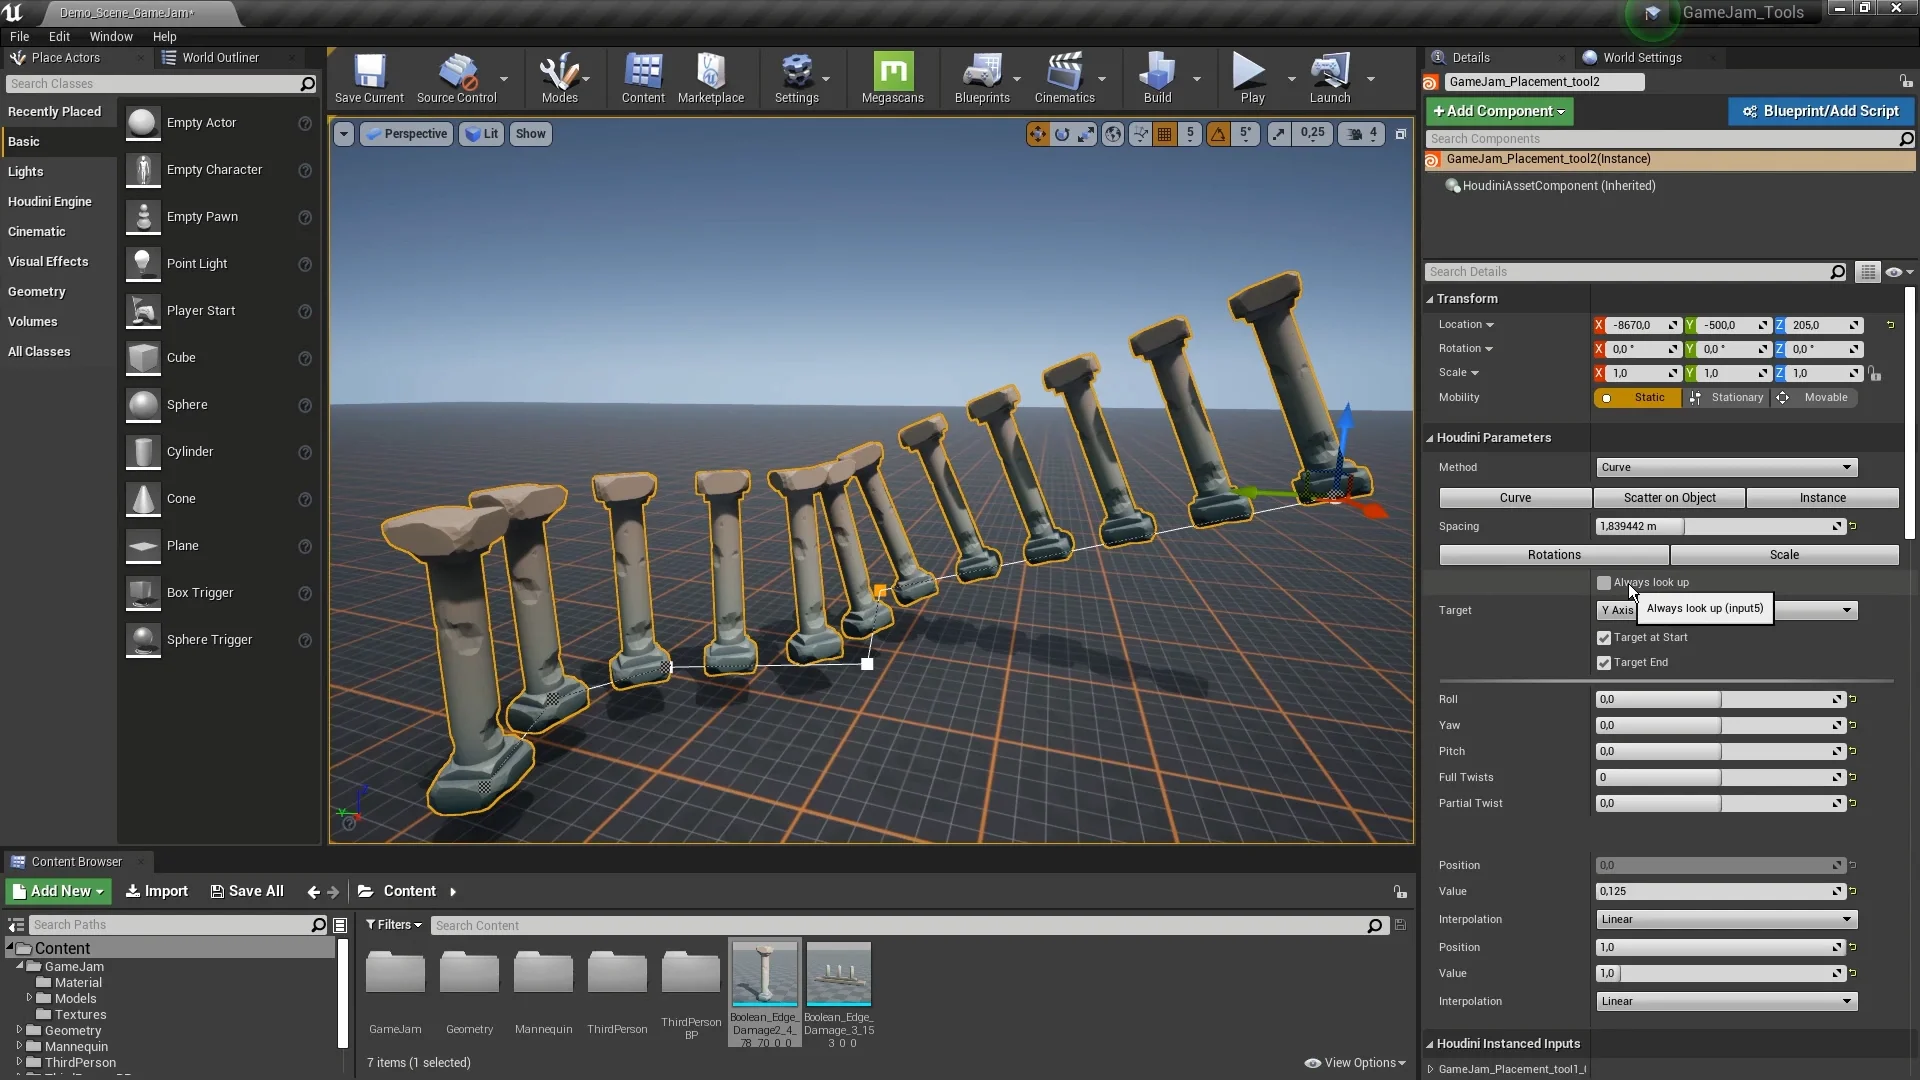Select the Boolean_Edge_Damage_3_15 asset thumbnail
Screen dimensions: 1920x1080
point(838,973)
